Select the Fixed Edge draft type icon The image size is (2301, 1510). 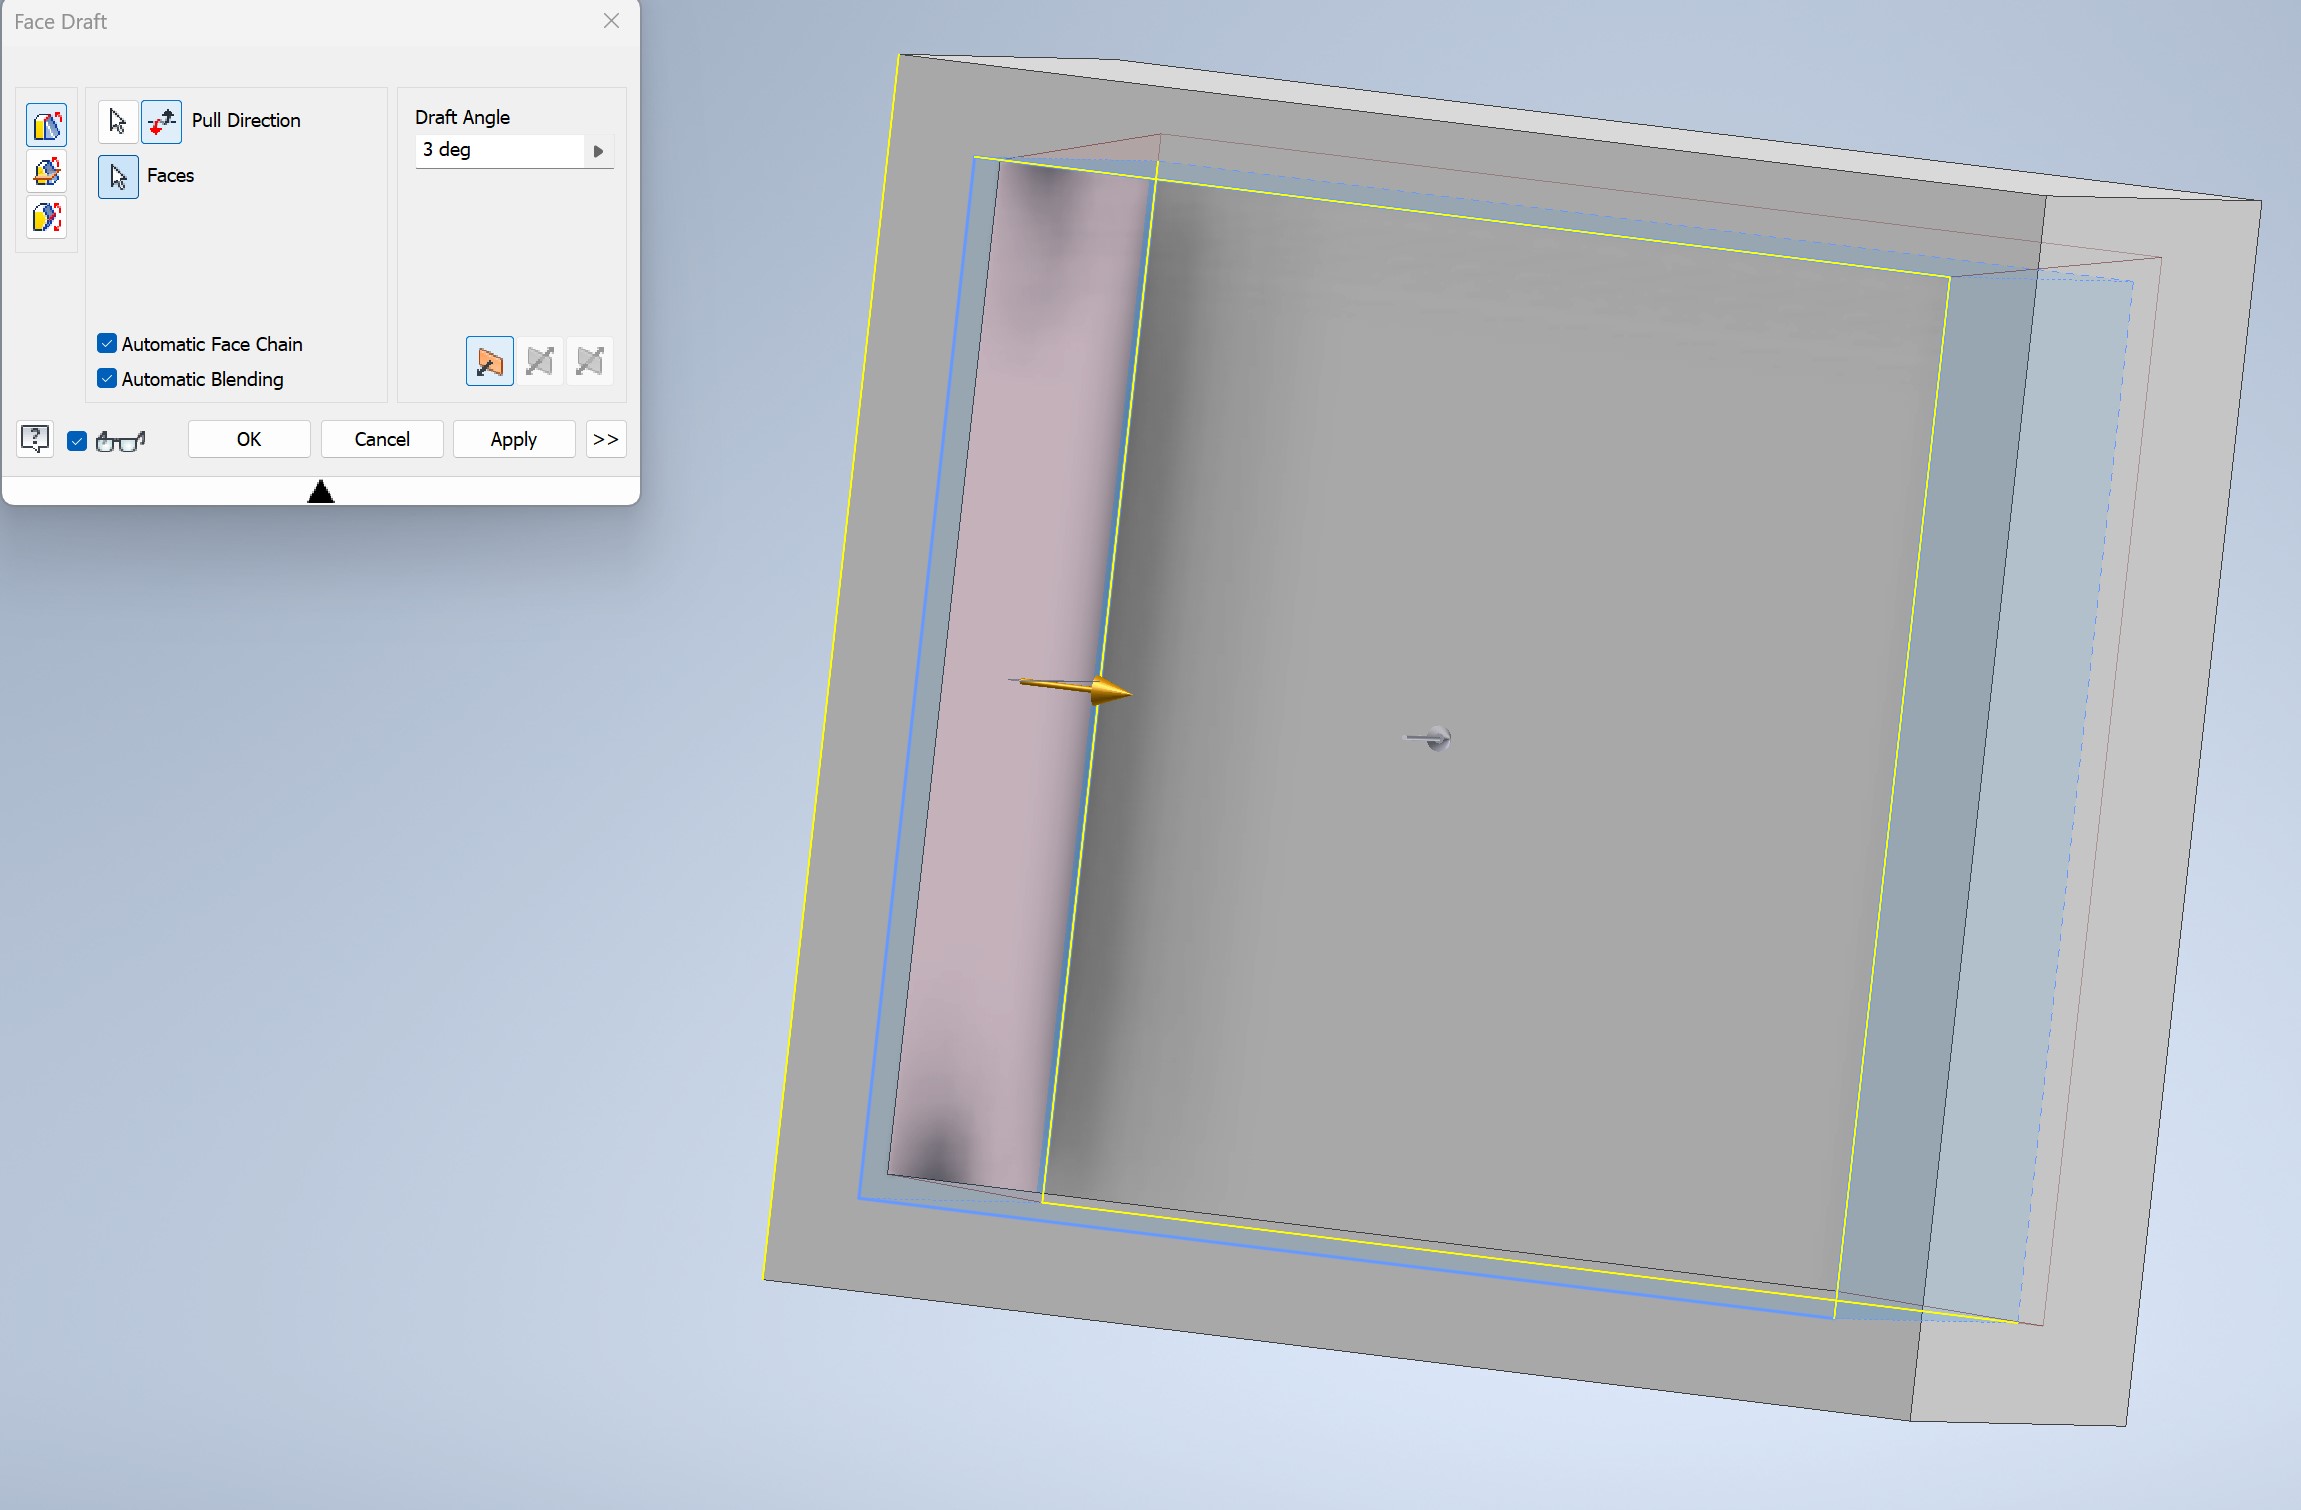(47, 126)
